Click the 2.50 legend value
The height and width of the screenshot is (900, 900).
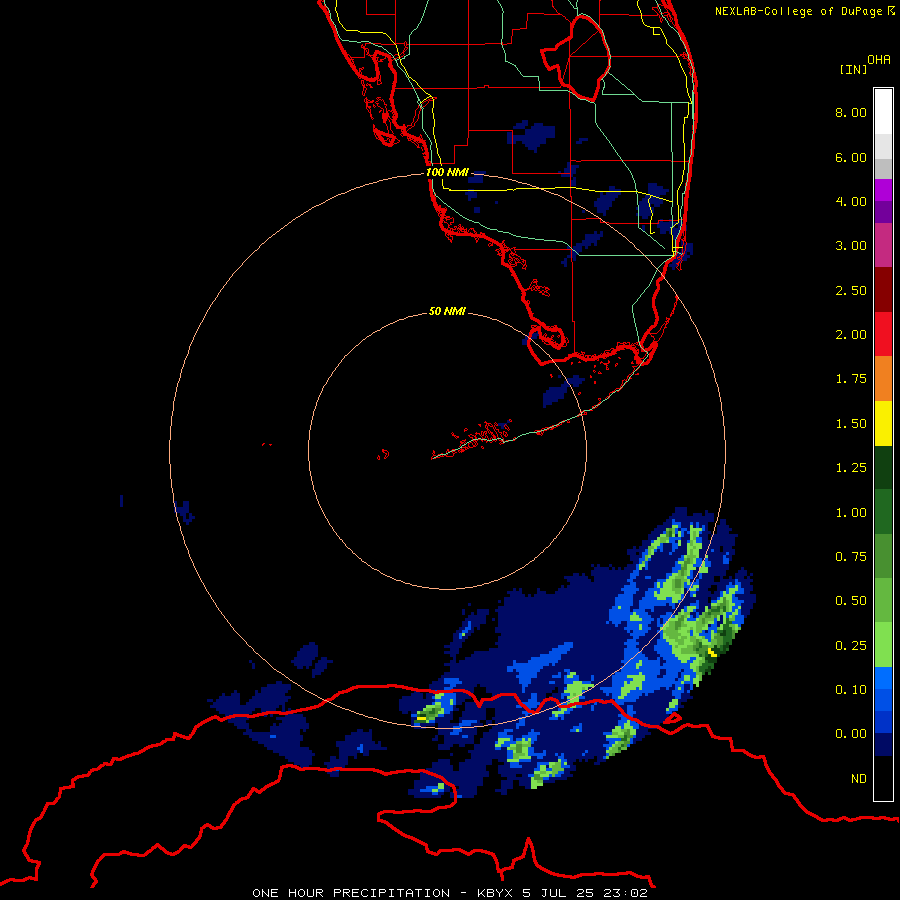(851, 290)
